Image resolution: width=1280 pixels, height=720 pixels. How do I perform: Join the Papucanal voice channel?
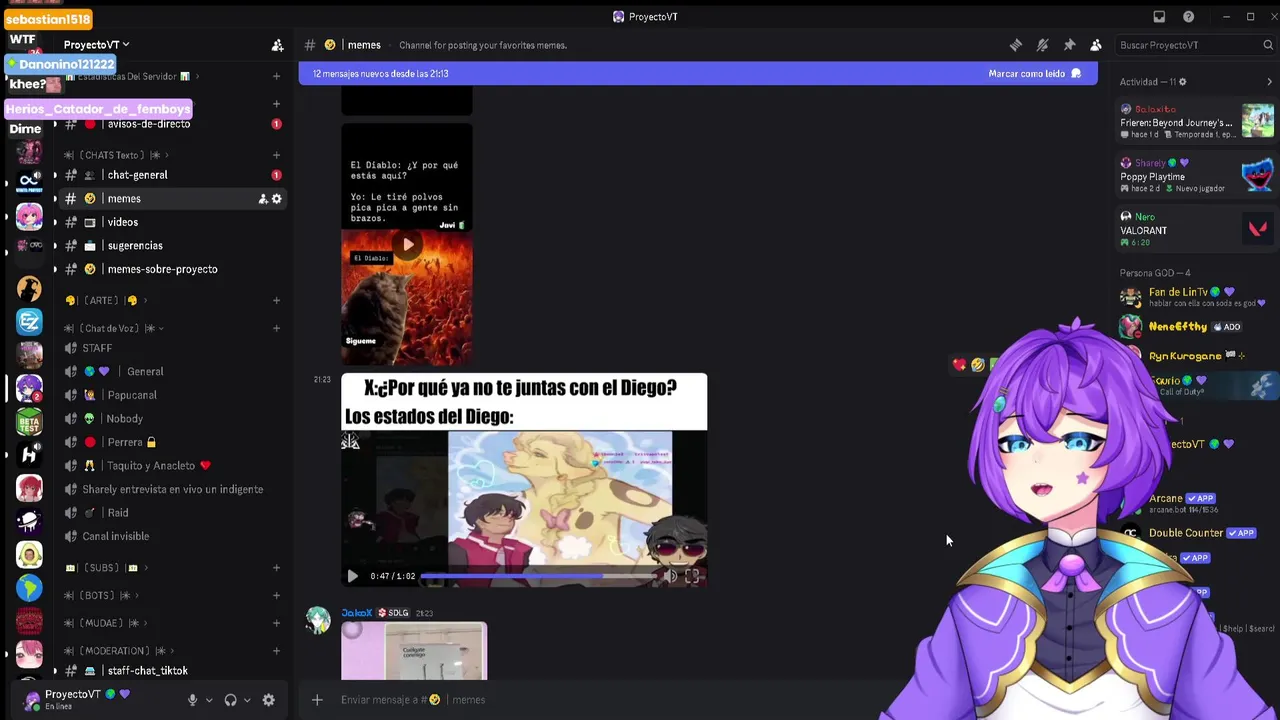(172, 395)
